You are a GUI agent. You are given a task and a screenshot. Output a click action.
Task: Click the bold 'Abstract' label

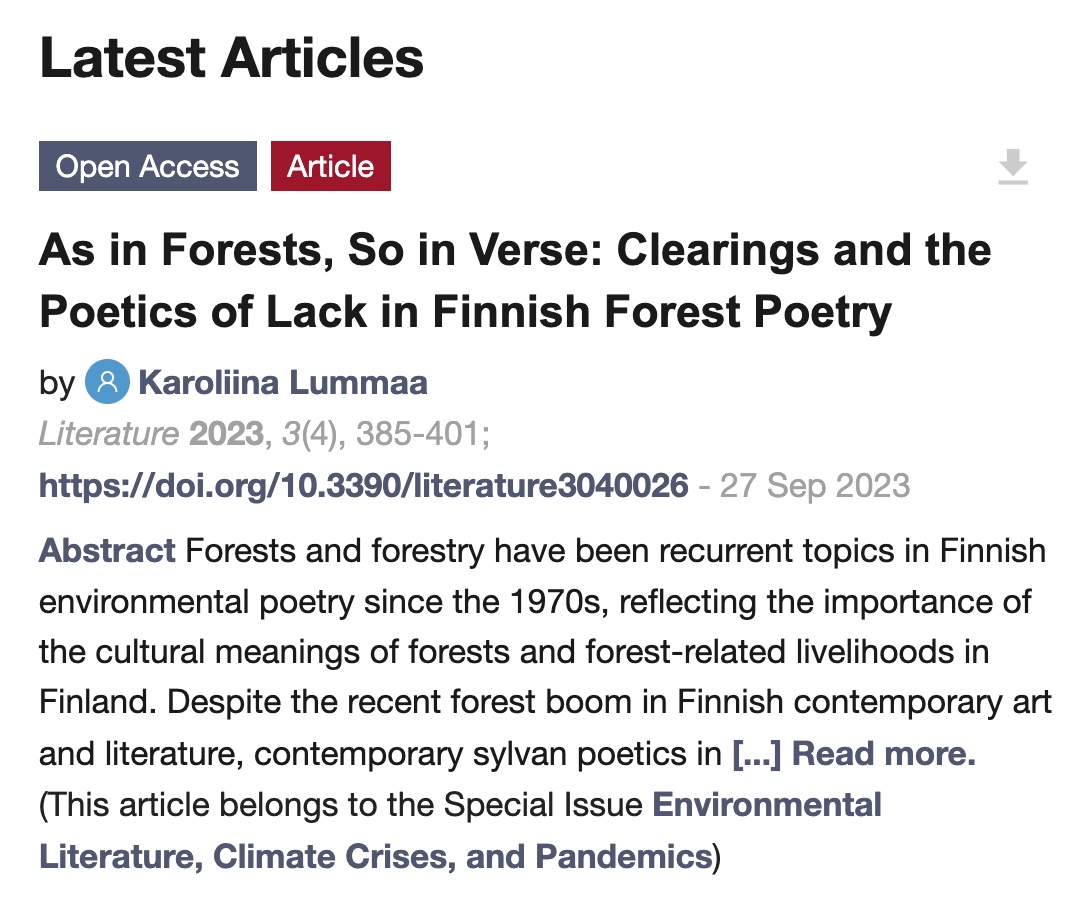point(107,550)
